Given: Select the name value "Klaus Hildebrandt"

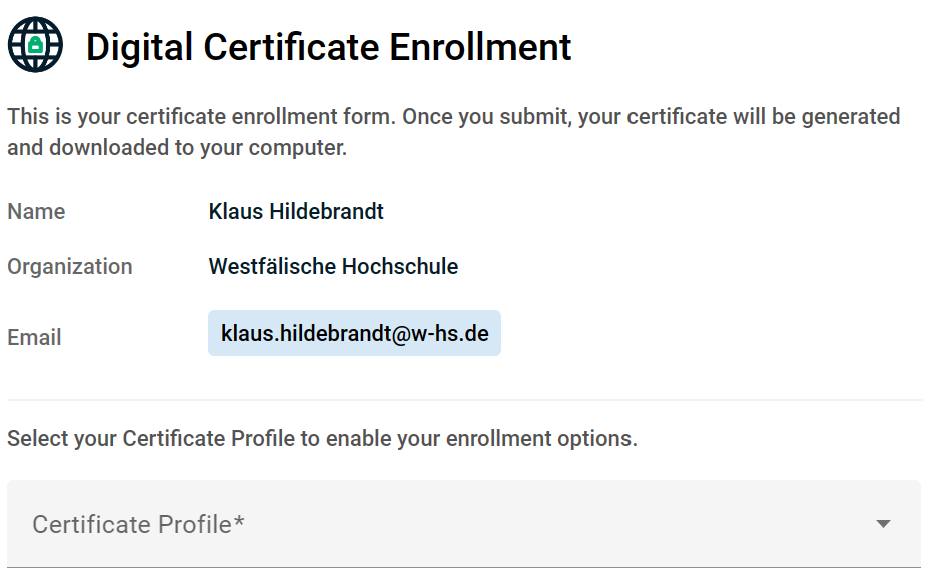Looking at the screenshot, I should (296, 212).
